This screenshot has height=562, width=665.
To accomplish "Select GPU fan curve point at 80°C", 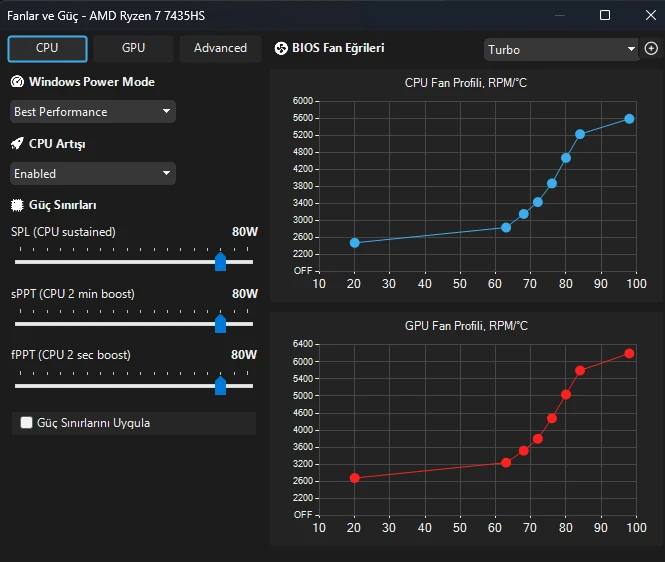I will click(566, 394).
